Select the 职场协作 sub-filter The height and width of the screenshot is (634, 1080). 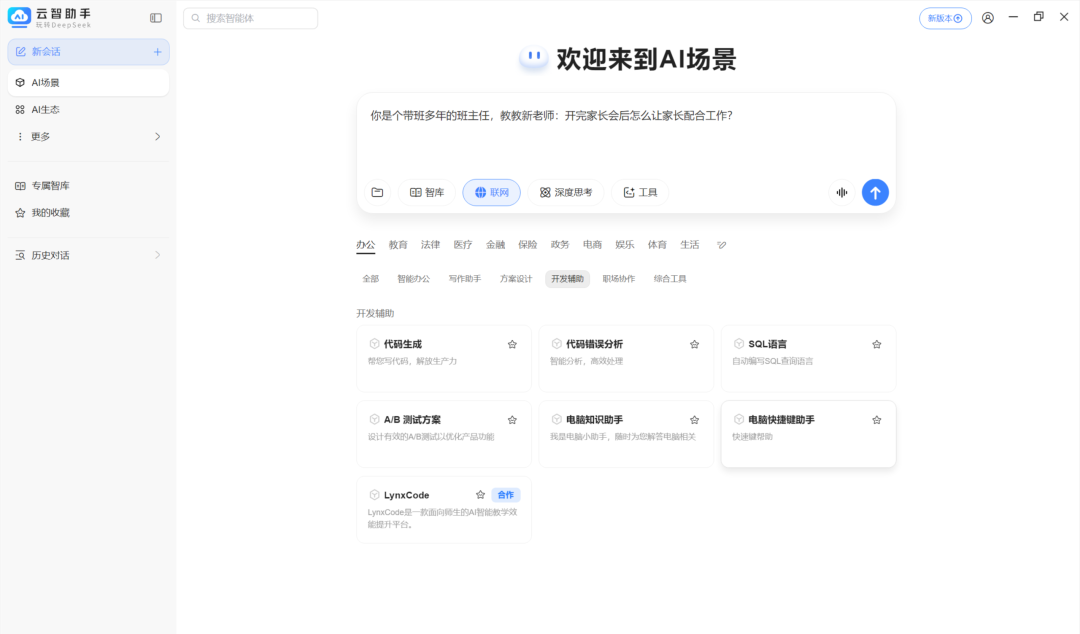619,279
